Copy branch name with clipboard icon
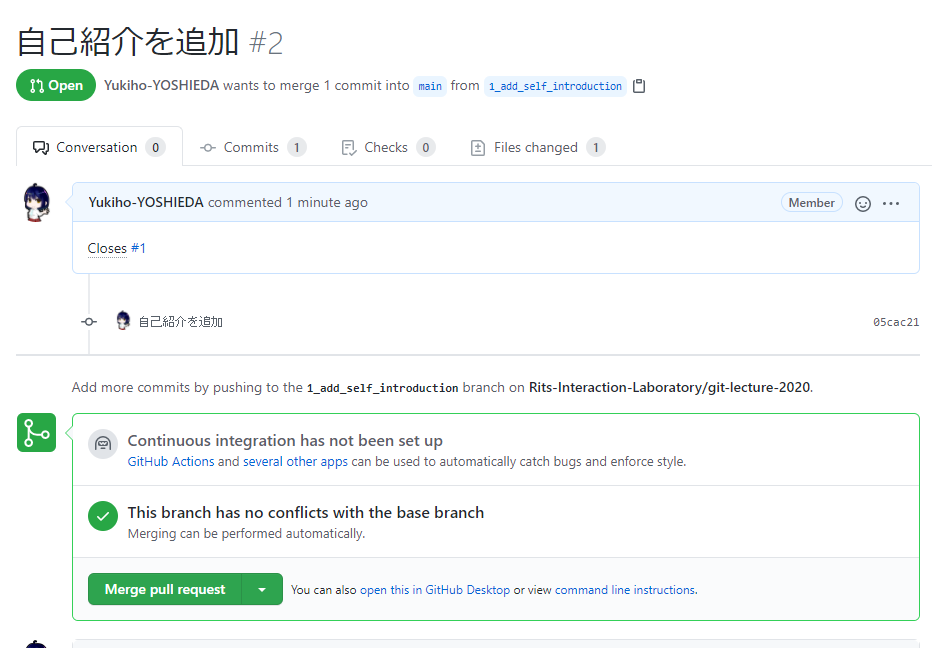This screenshot has width=932, height=648. click(x=639, y=86)
